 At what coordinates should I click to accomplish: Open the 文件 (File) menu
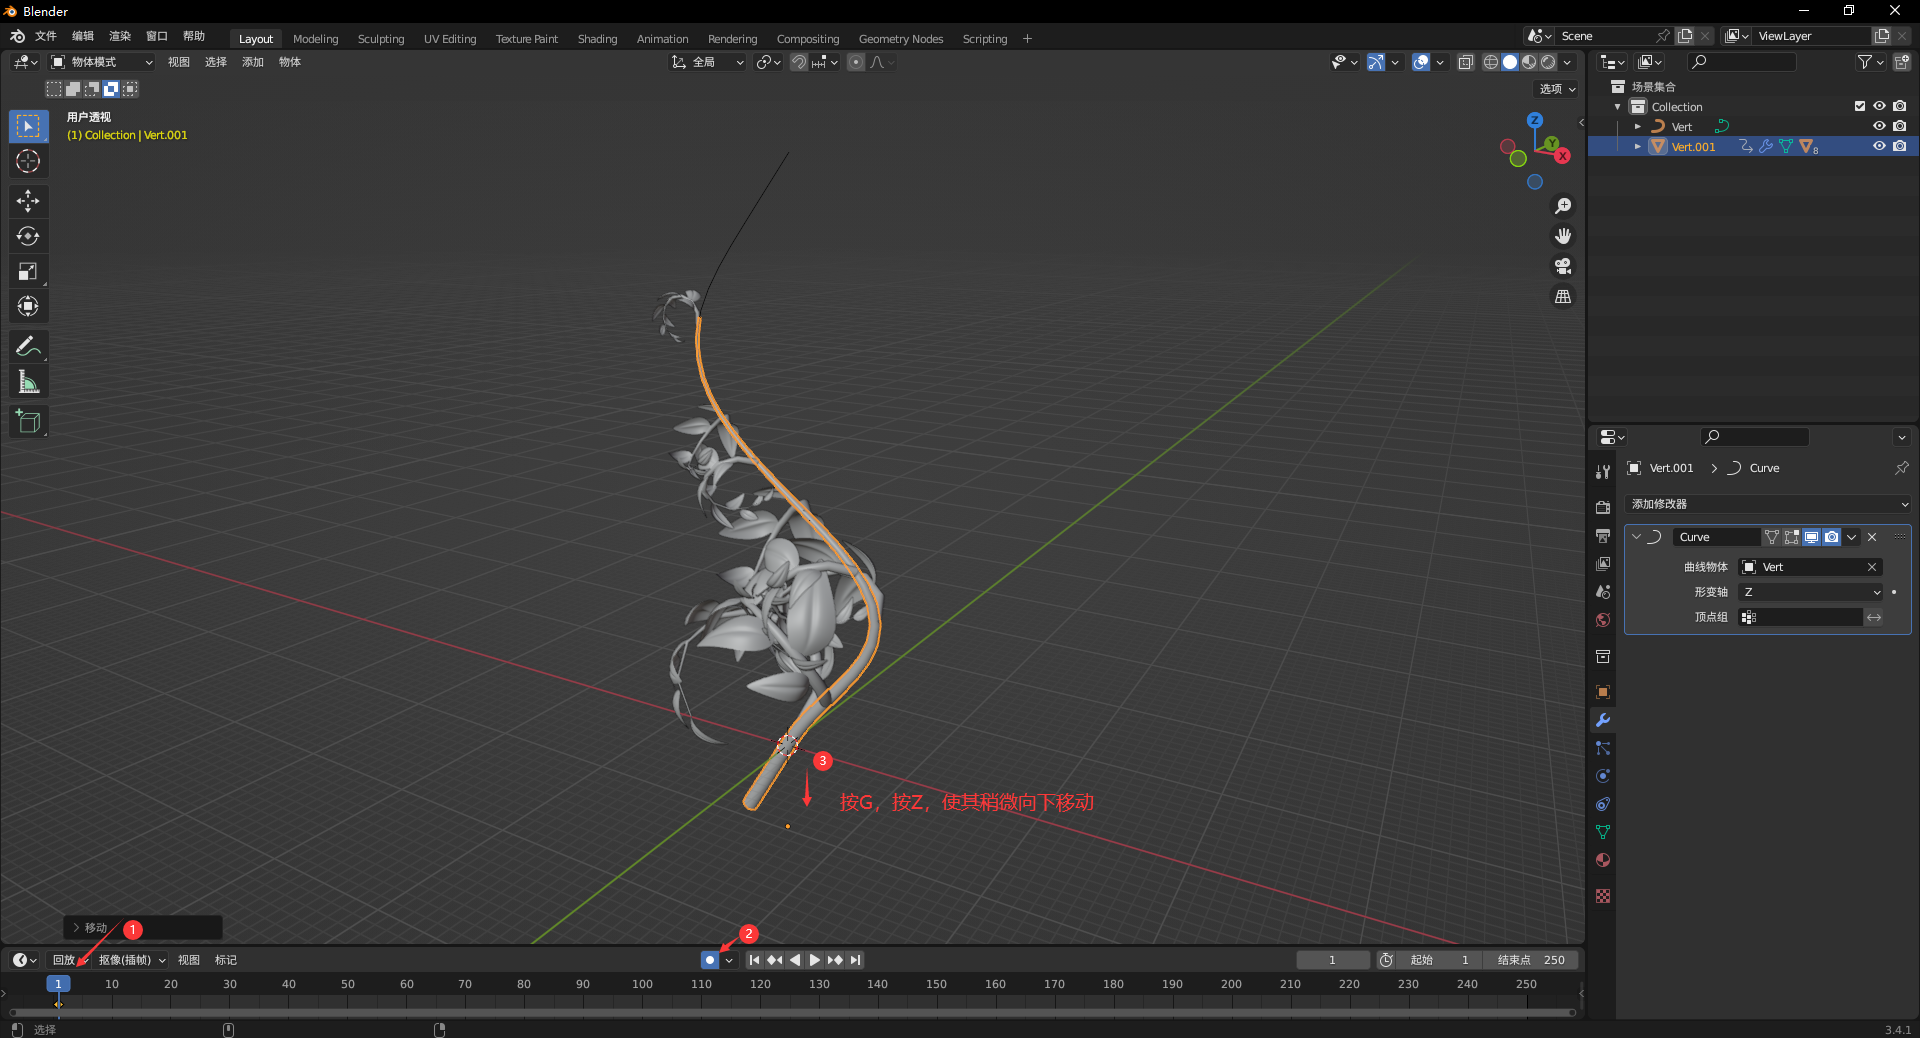click(x=46, y=36)
